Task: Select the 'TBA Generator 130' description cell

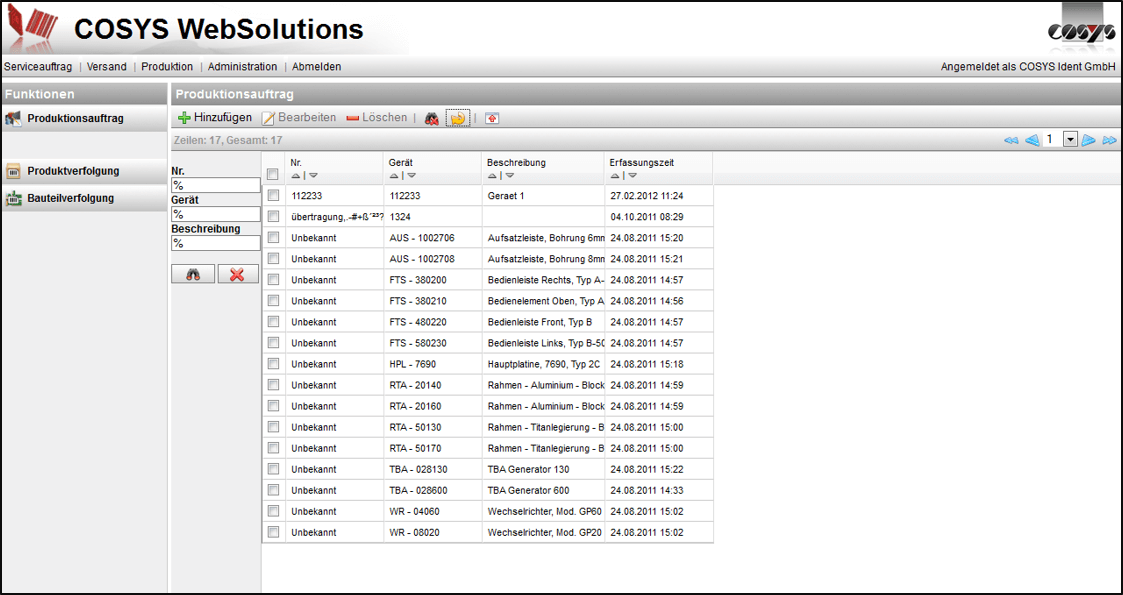Action: pos(543,469)
